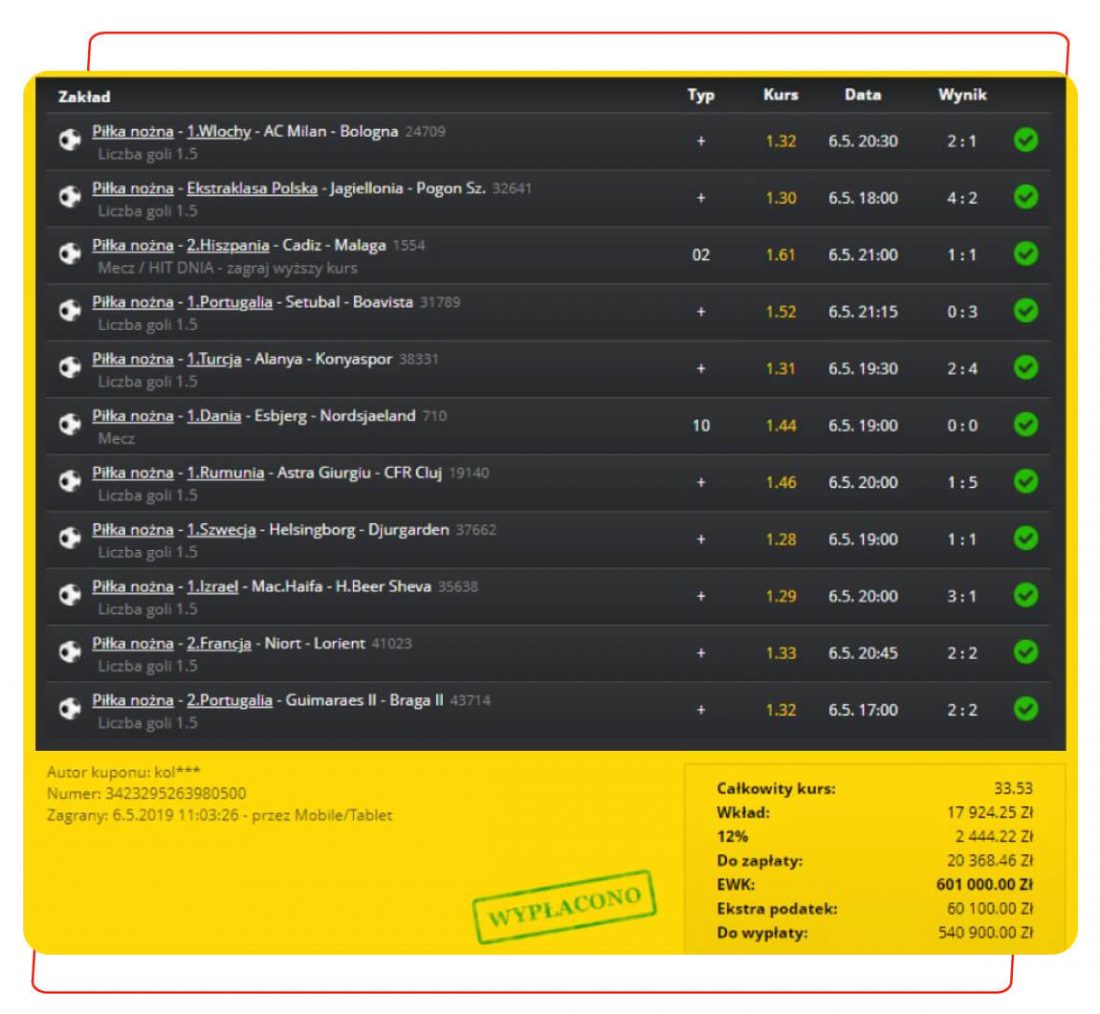Click the Zakład column header
Viewport: 1100px width, 1014px height.
pos(84,97)
